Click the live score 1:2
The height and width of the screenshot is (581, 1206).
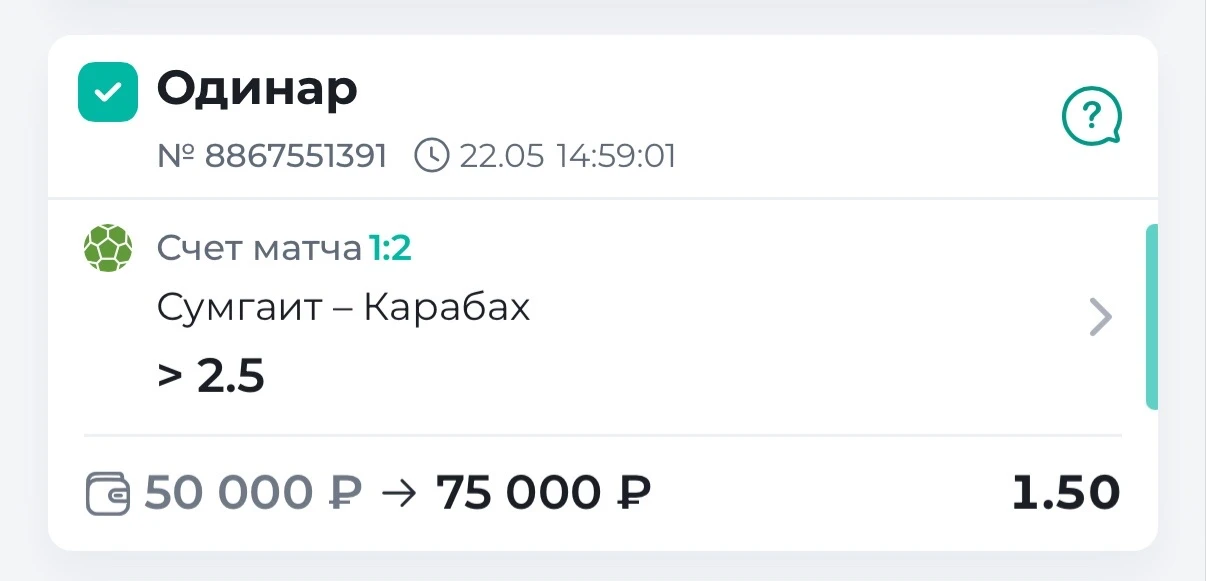coord(391,249)
